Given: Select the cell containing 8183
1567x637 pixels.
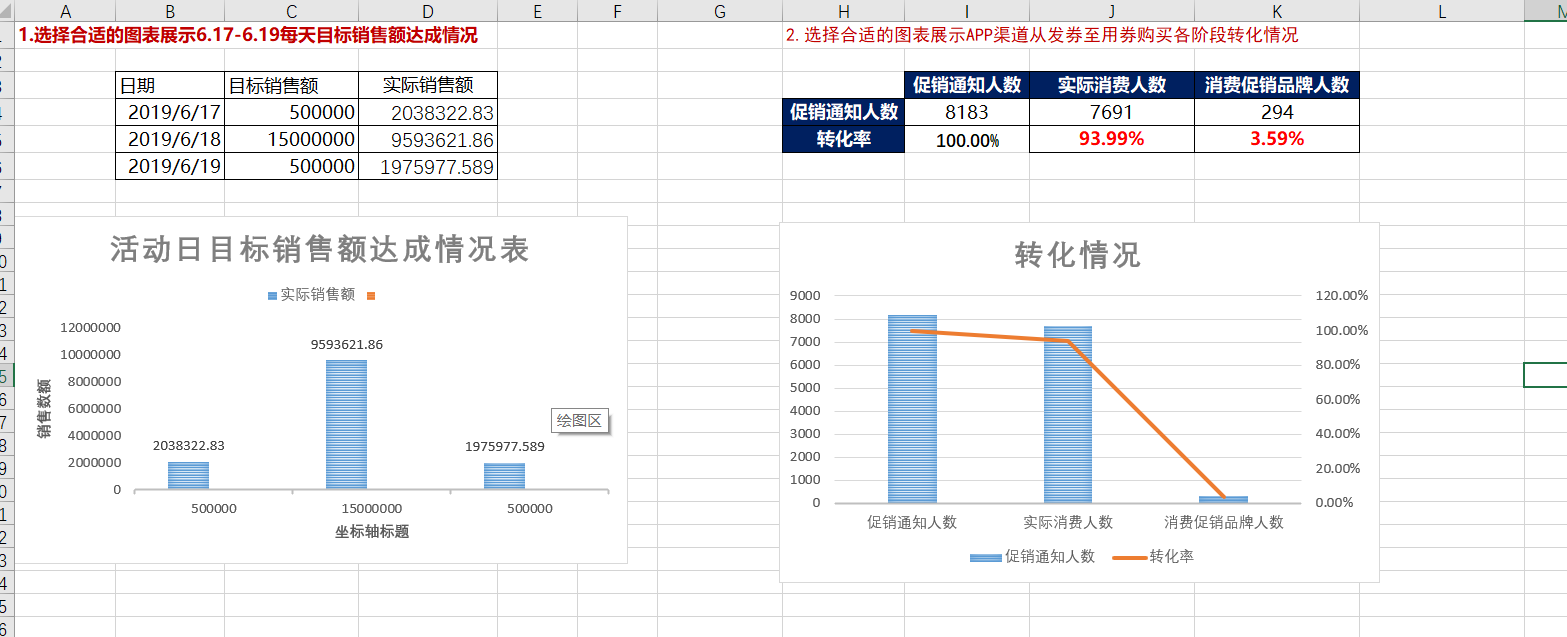Looking at the screenshot, I should (x=967, y=112).
